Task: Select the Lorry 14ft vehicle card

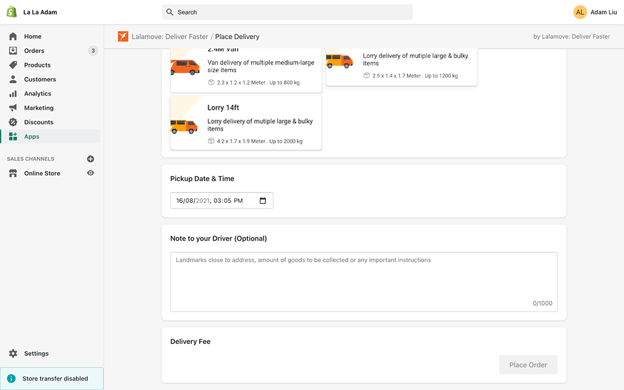Action: (246, 123)
